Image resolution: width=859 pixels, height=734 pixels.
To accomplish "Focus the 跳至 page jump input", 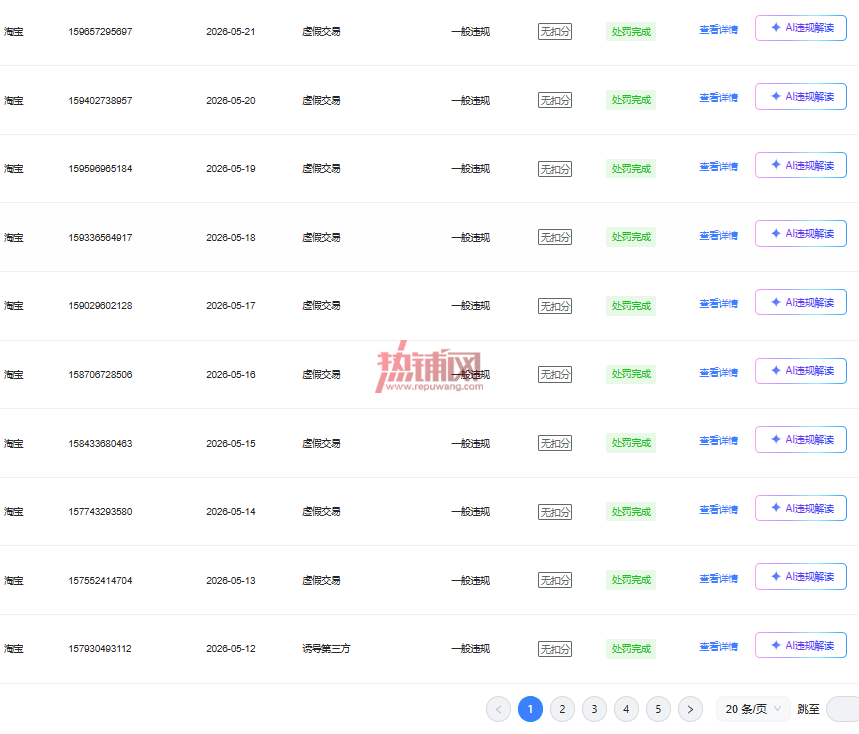I will coord(843,709).
